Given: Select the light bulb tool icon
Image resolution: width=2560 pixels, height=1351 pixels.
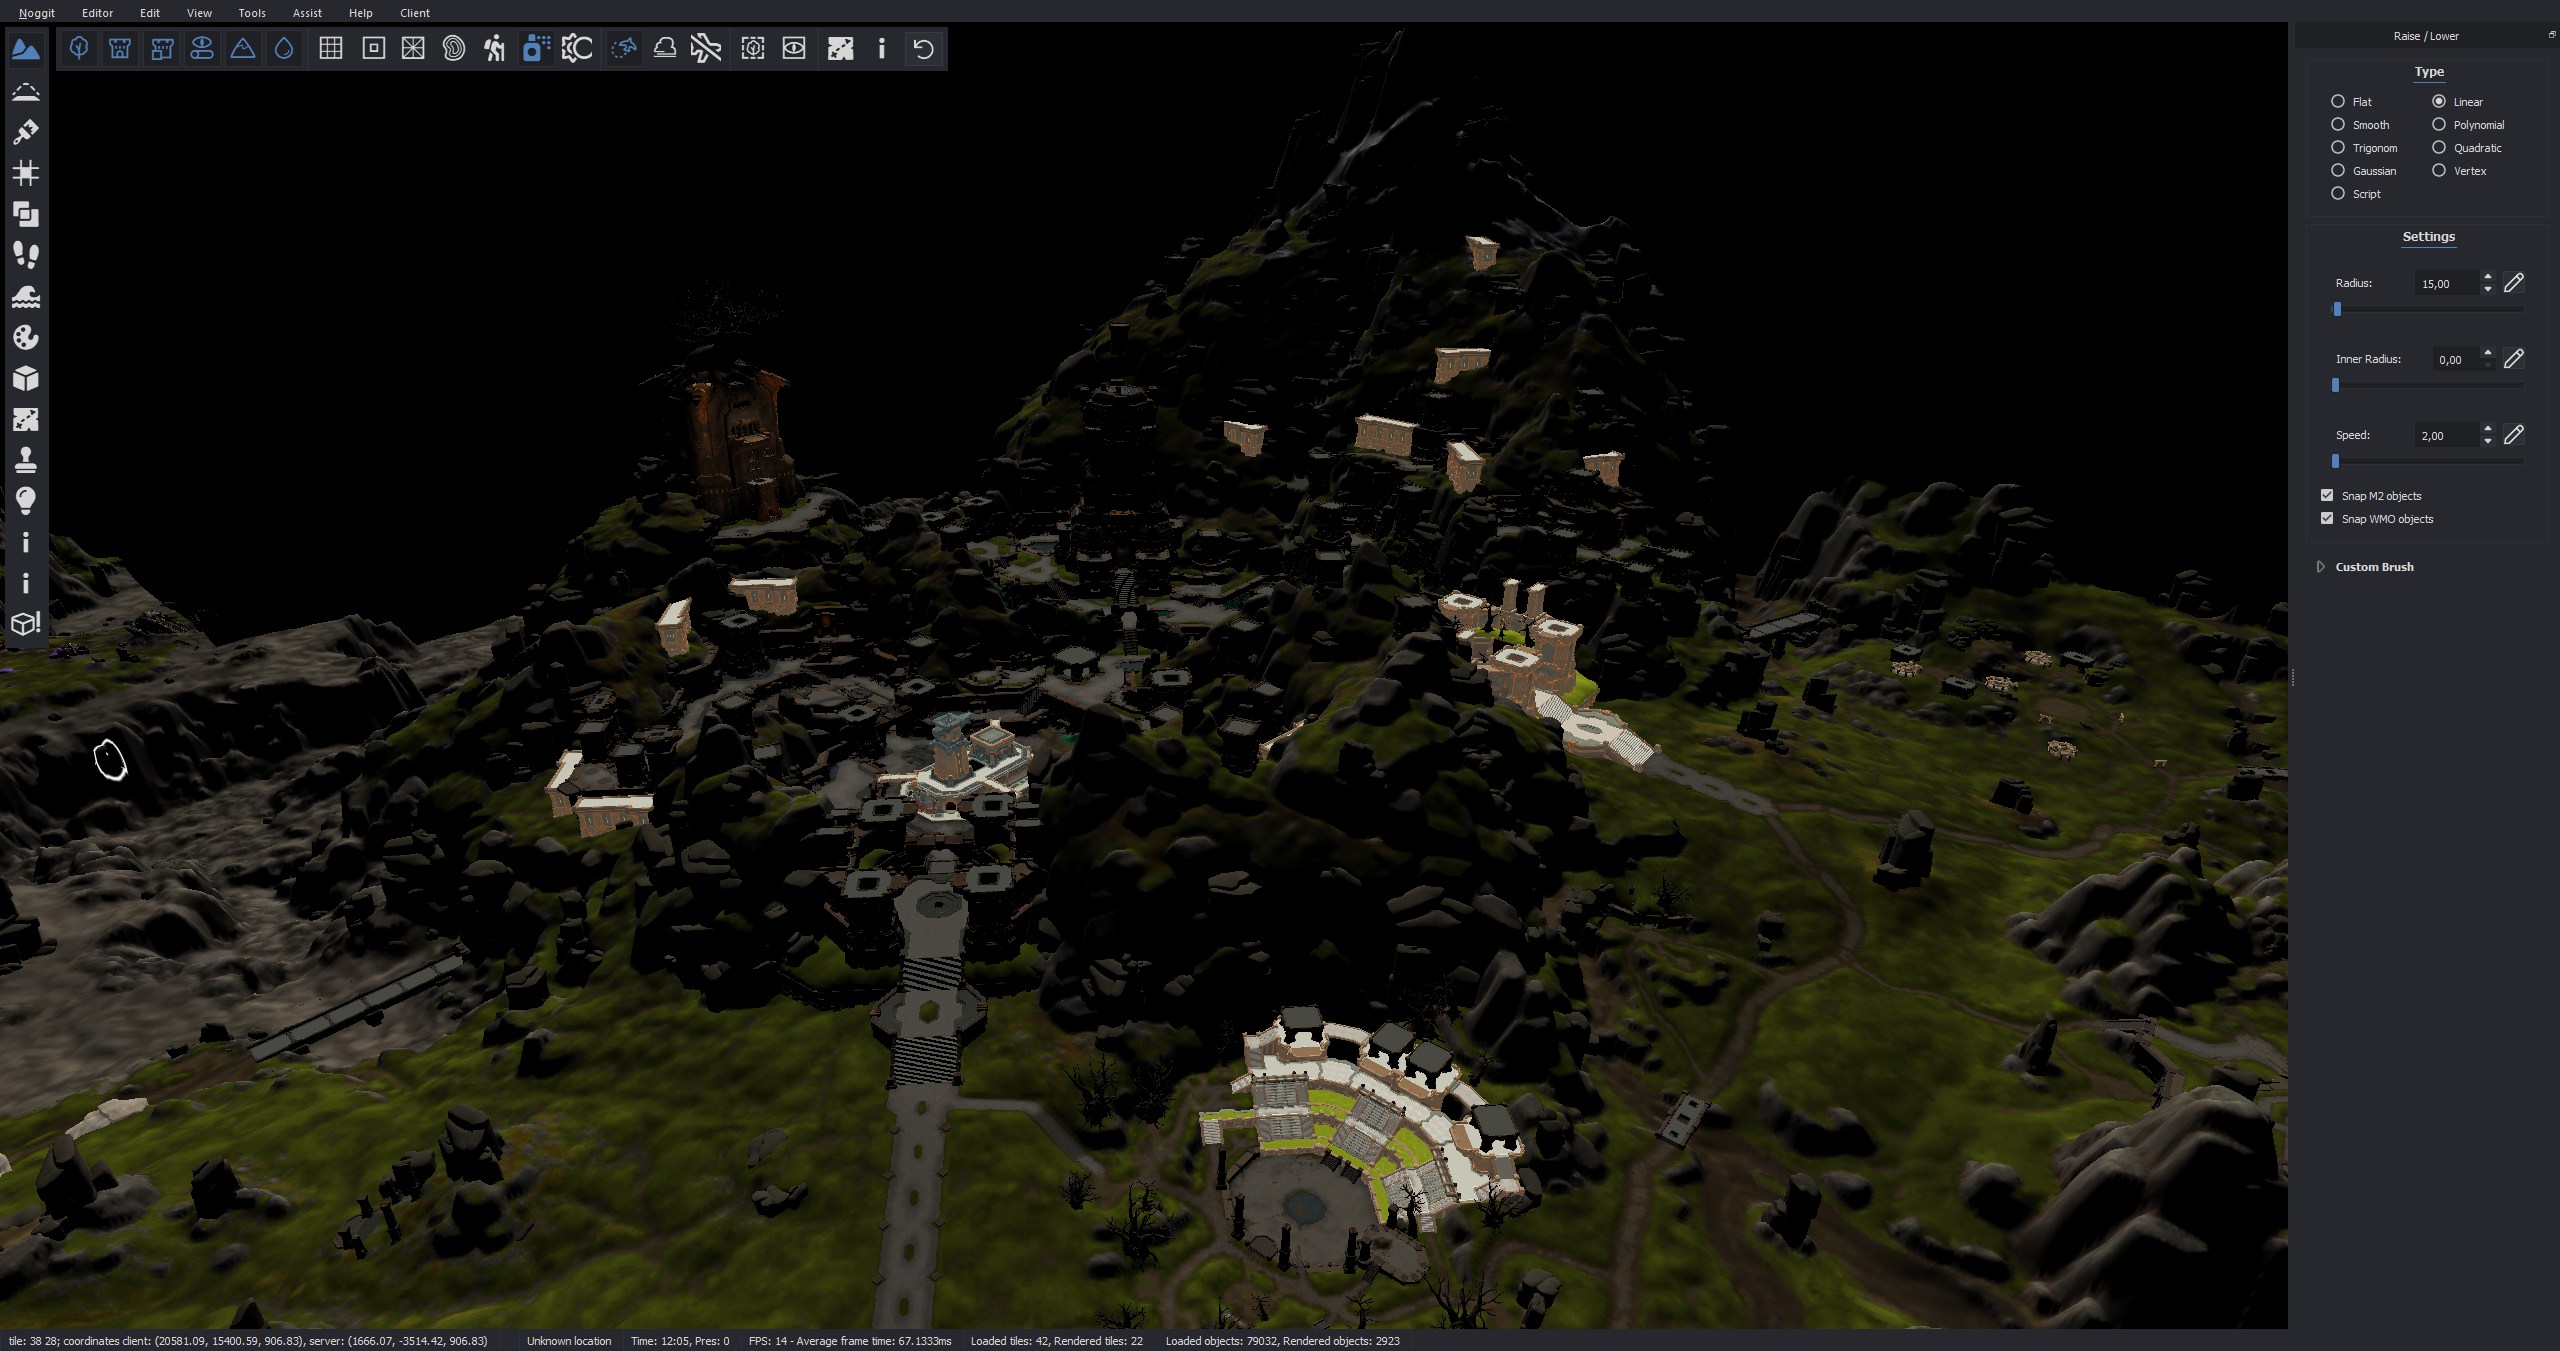Looking at the screenshot, I should click(26, 501).
